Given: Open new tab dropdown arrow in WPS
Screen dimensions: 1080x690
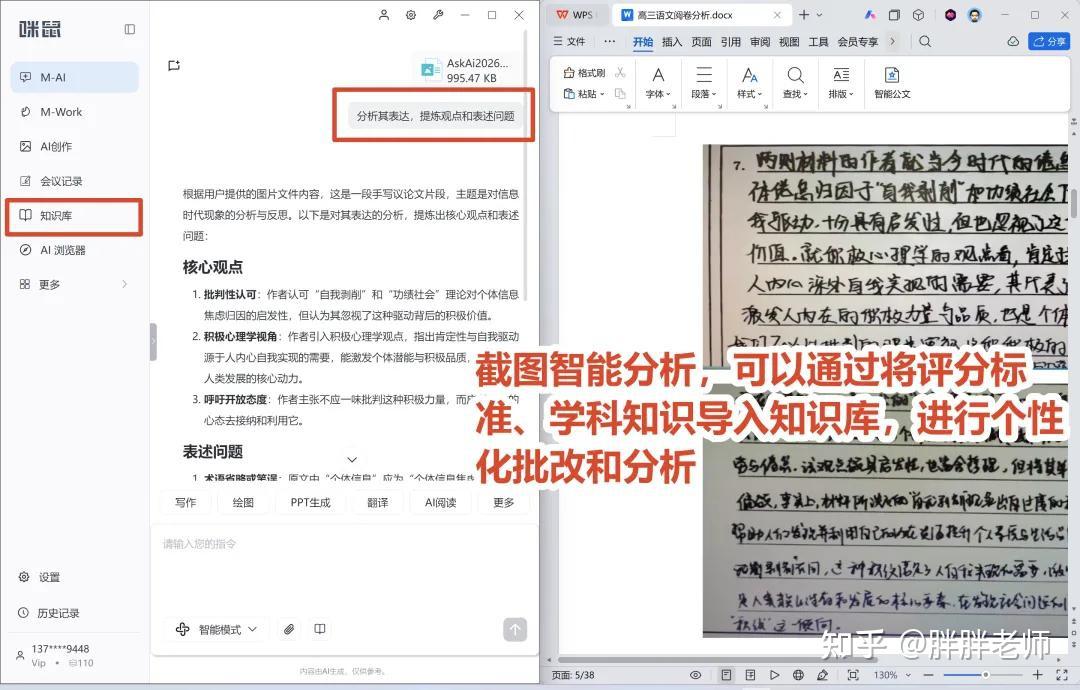Looking at the screenshot, I should tap(820, 14).
